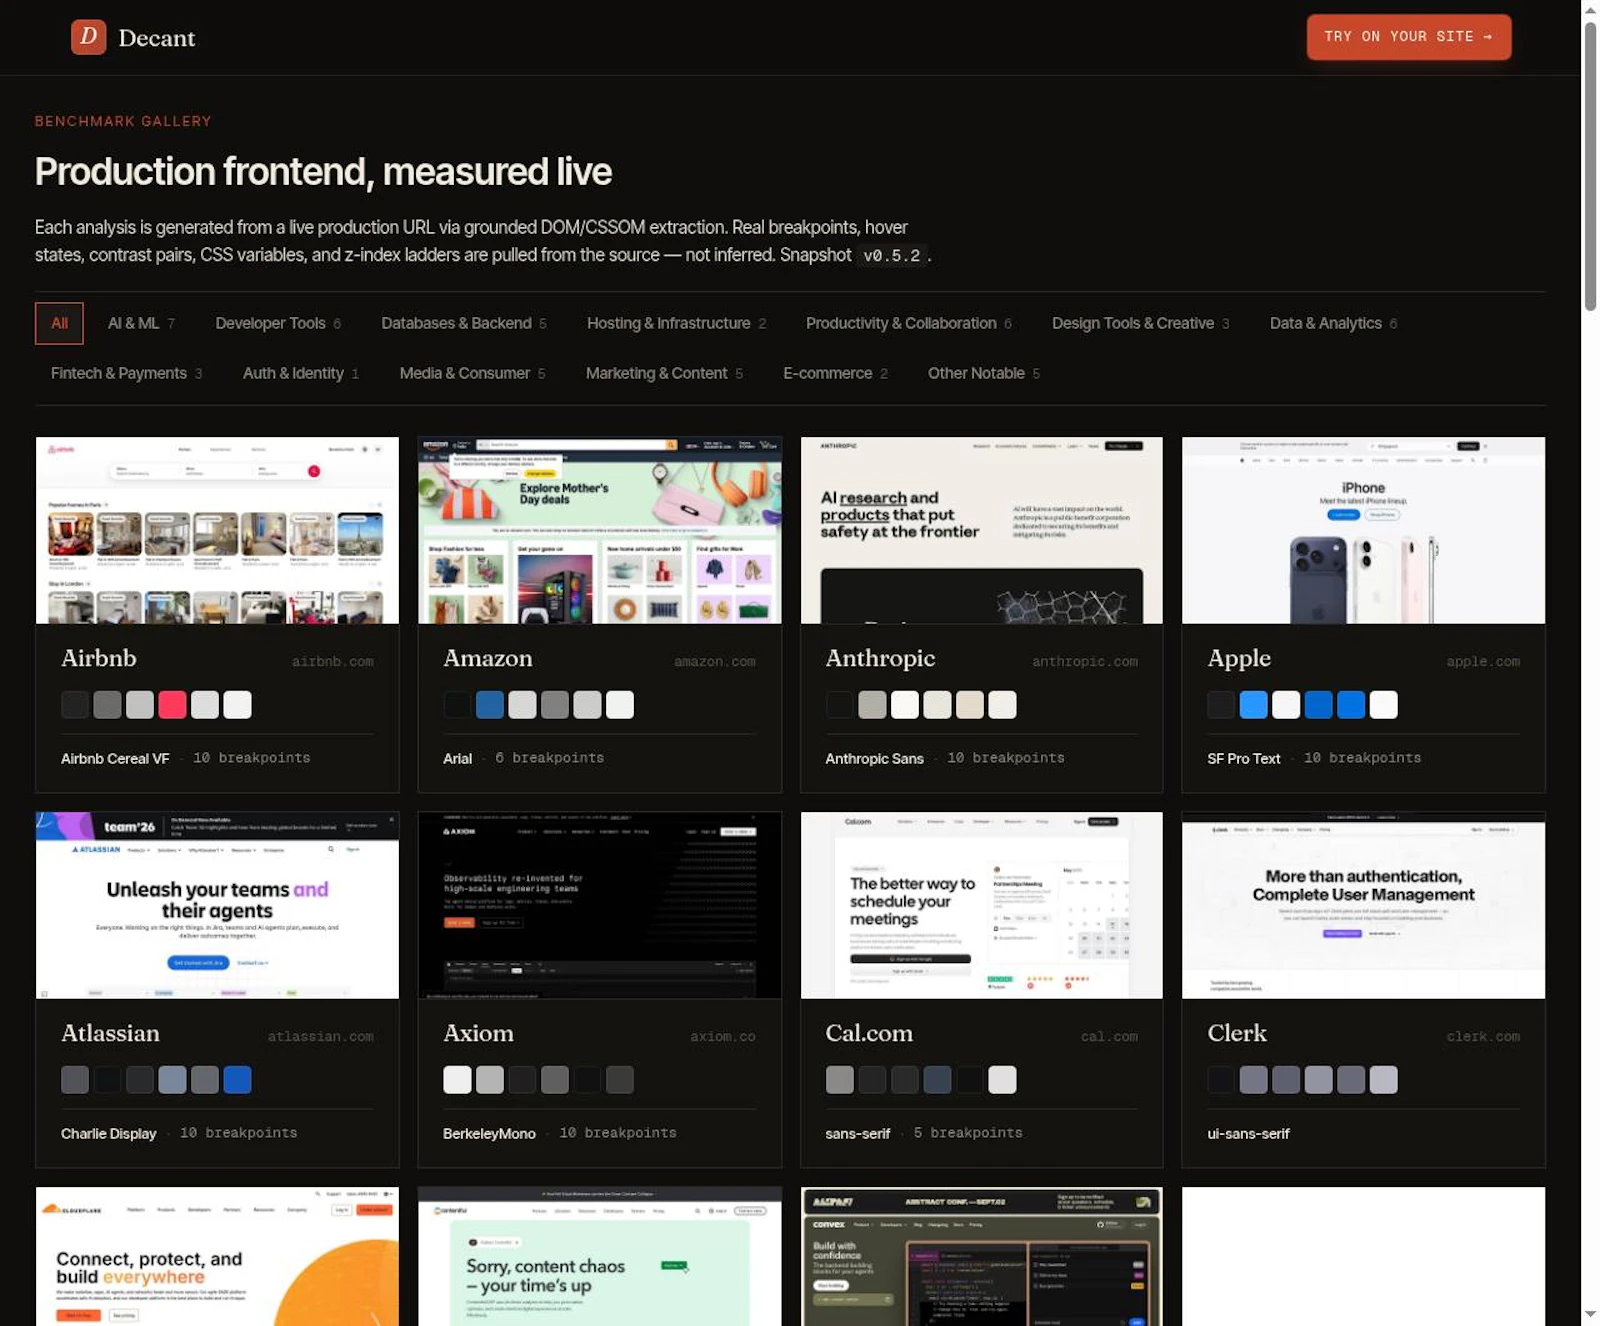
Task: Choose Design Tools & Creative filter
Action: coord(1140,323)
